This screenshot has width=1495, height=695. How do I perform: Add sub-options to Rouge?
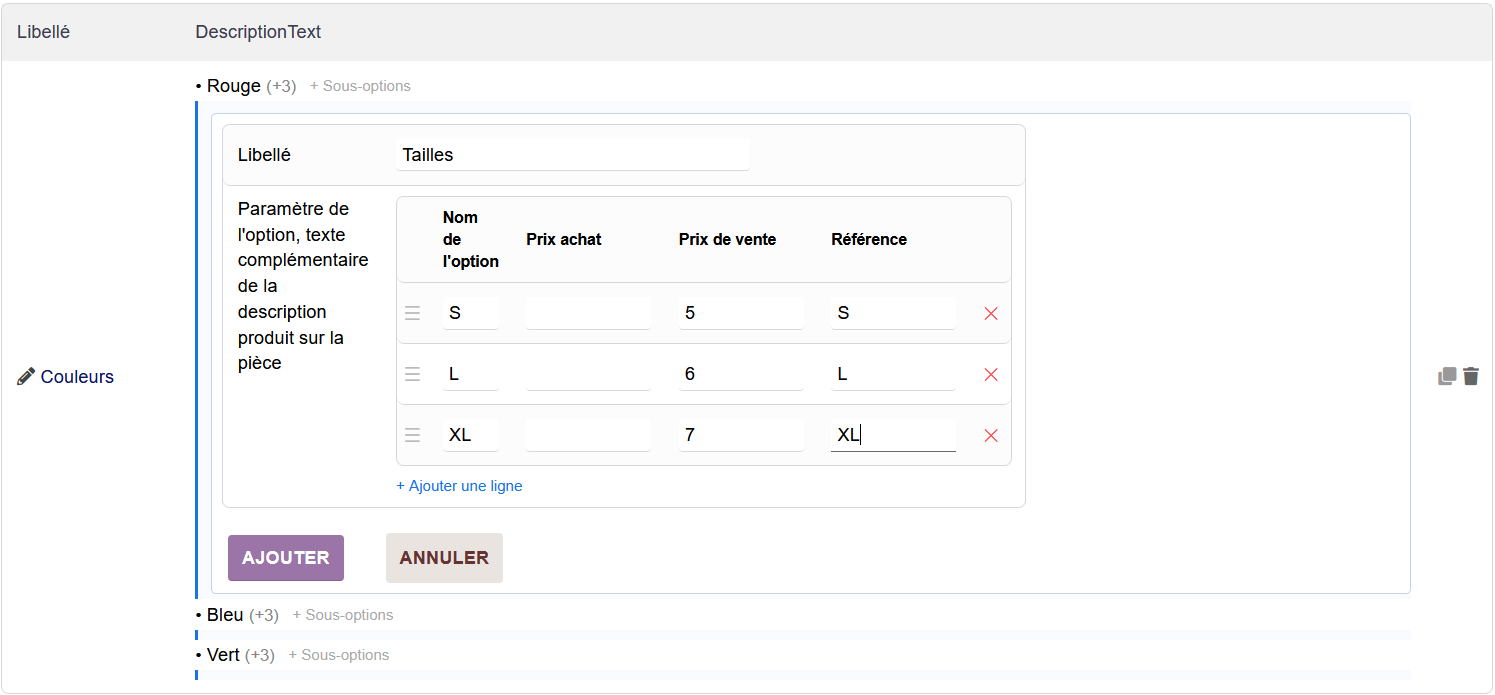pos(360,86)
